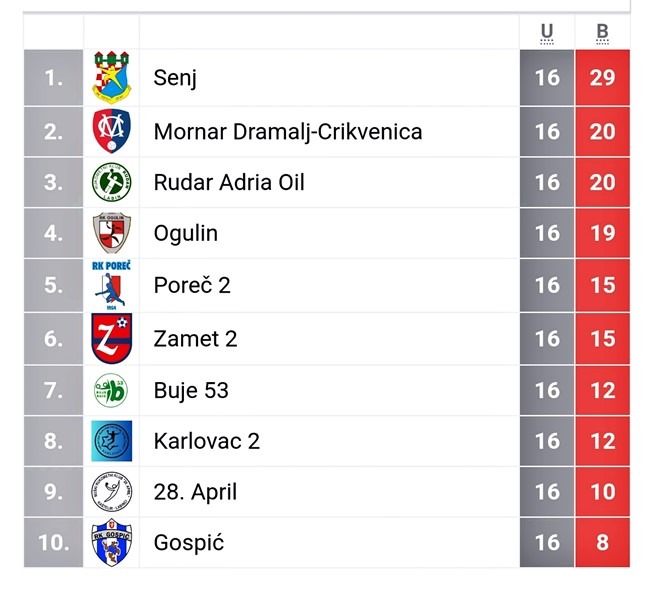The image size is (650, 595).
Task: Click the Buje 53 green club logo
Action: click(x=111, y=390)
